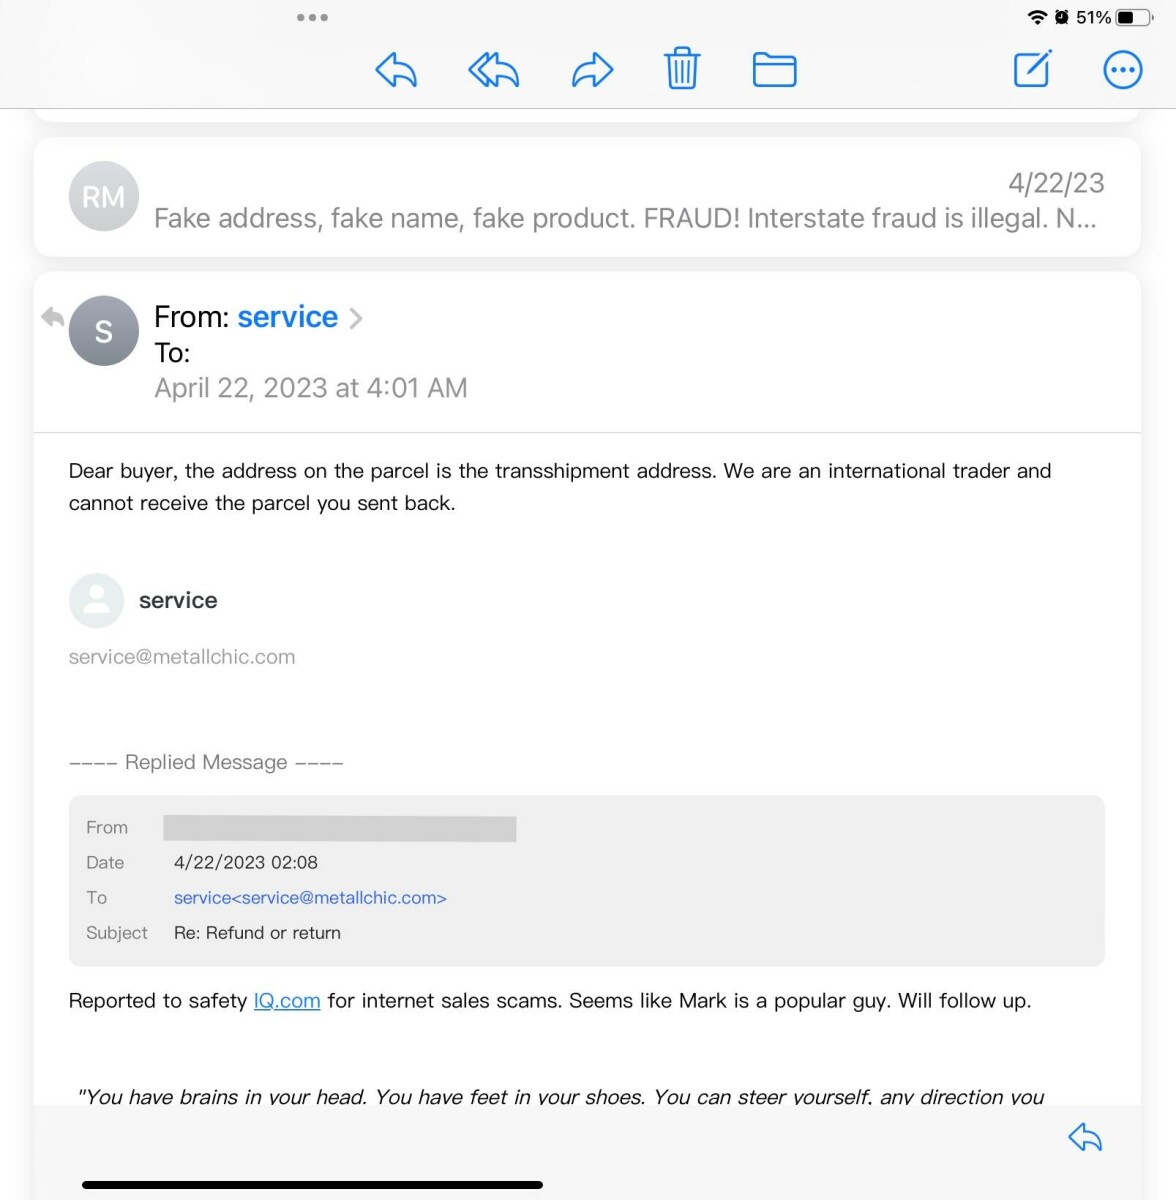Tap the battery status indicator
This screenshot has height=1200, width=1176.
tap(1134, 17)
